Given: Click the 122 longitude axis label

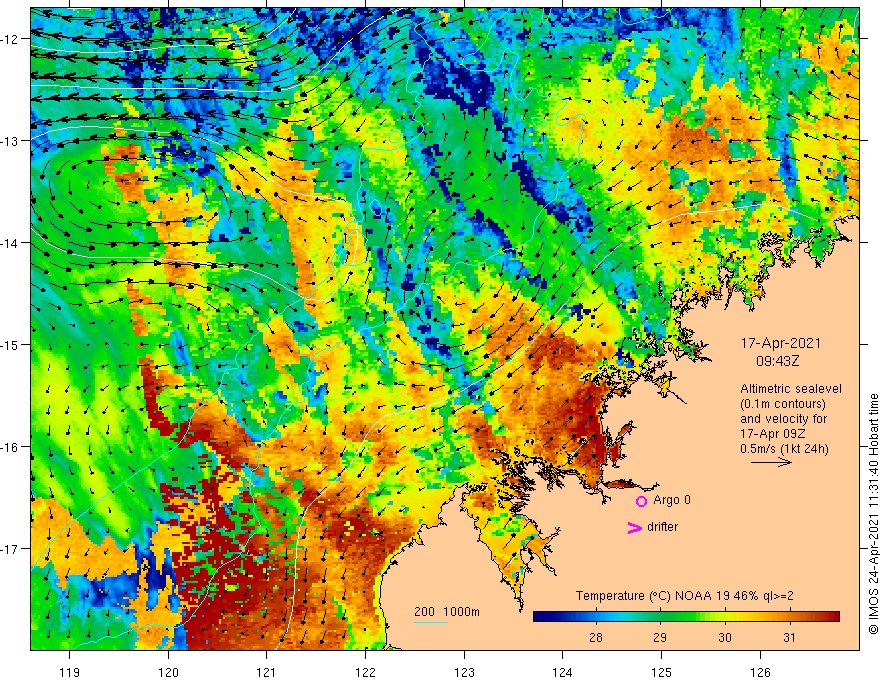Looking at the screenshot, I should click(365, 672).
